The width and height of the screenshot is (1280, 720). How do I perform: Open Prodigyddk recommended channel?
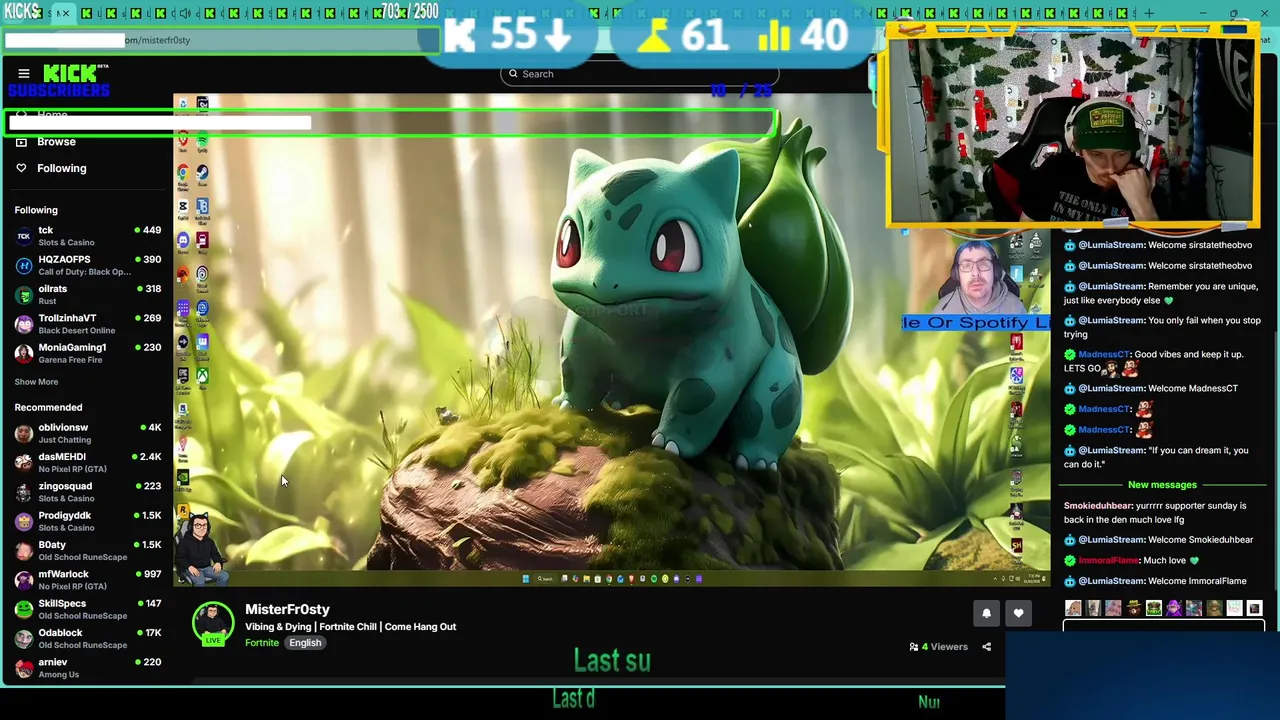87,521
